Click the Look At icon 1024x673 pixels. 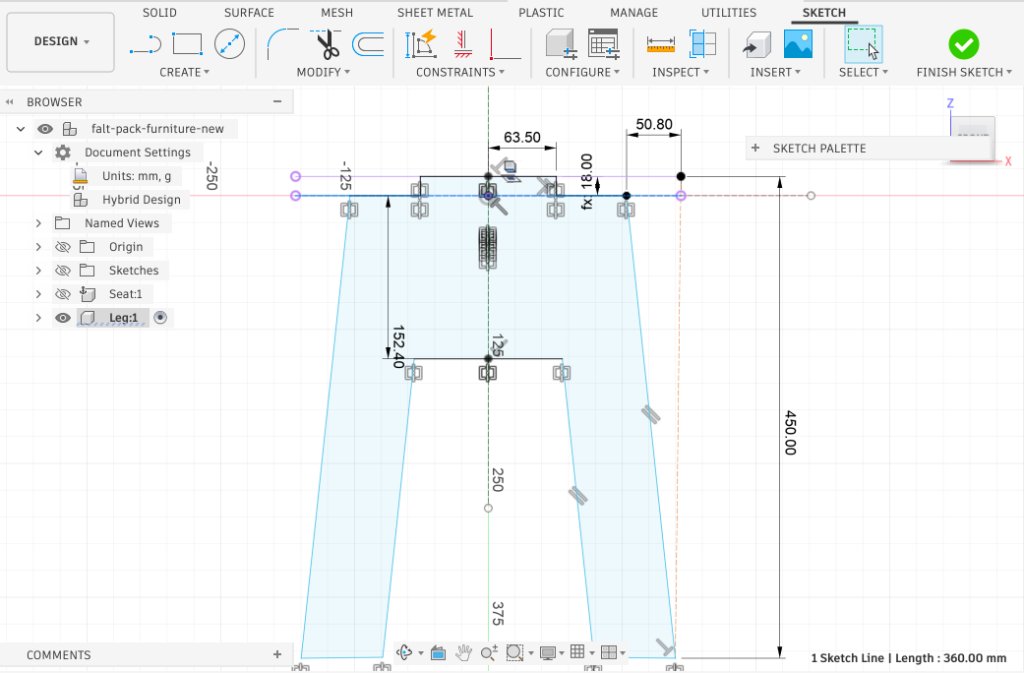click(438, 652)
